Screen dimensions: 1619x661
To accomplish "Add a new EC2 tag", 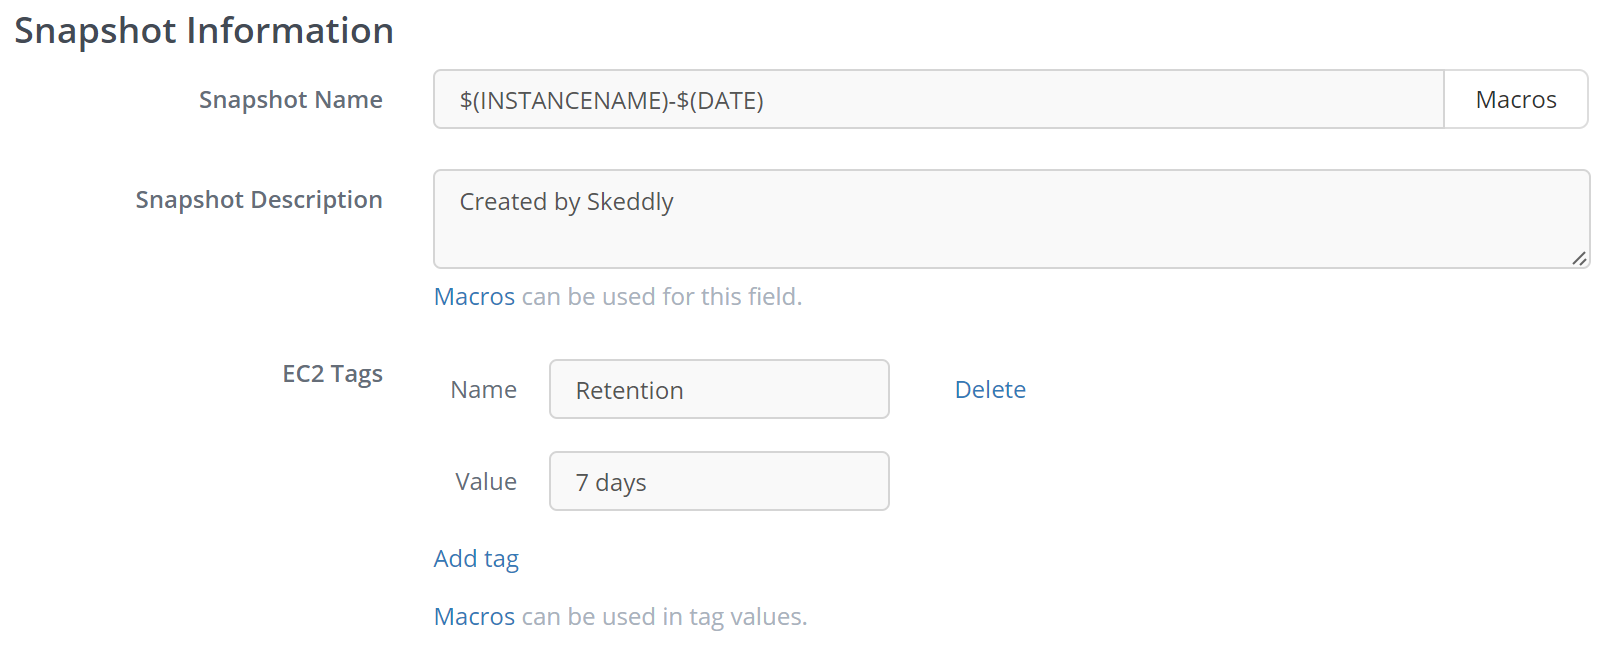I will 476,559.
